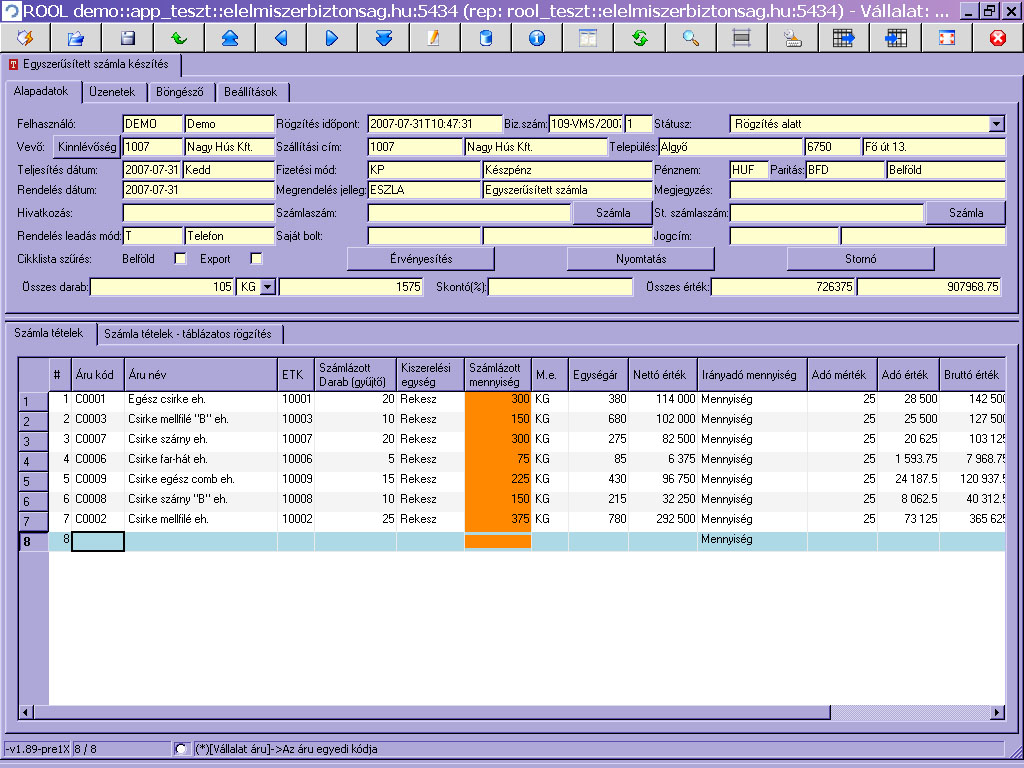Toggle the Export checkbox
This screenshot has height=768, width=1024.
(x=256, y=259)
